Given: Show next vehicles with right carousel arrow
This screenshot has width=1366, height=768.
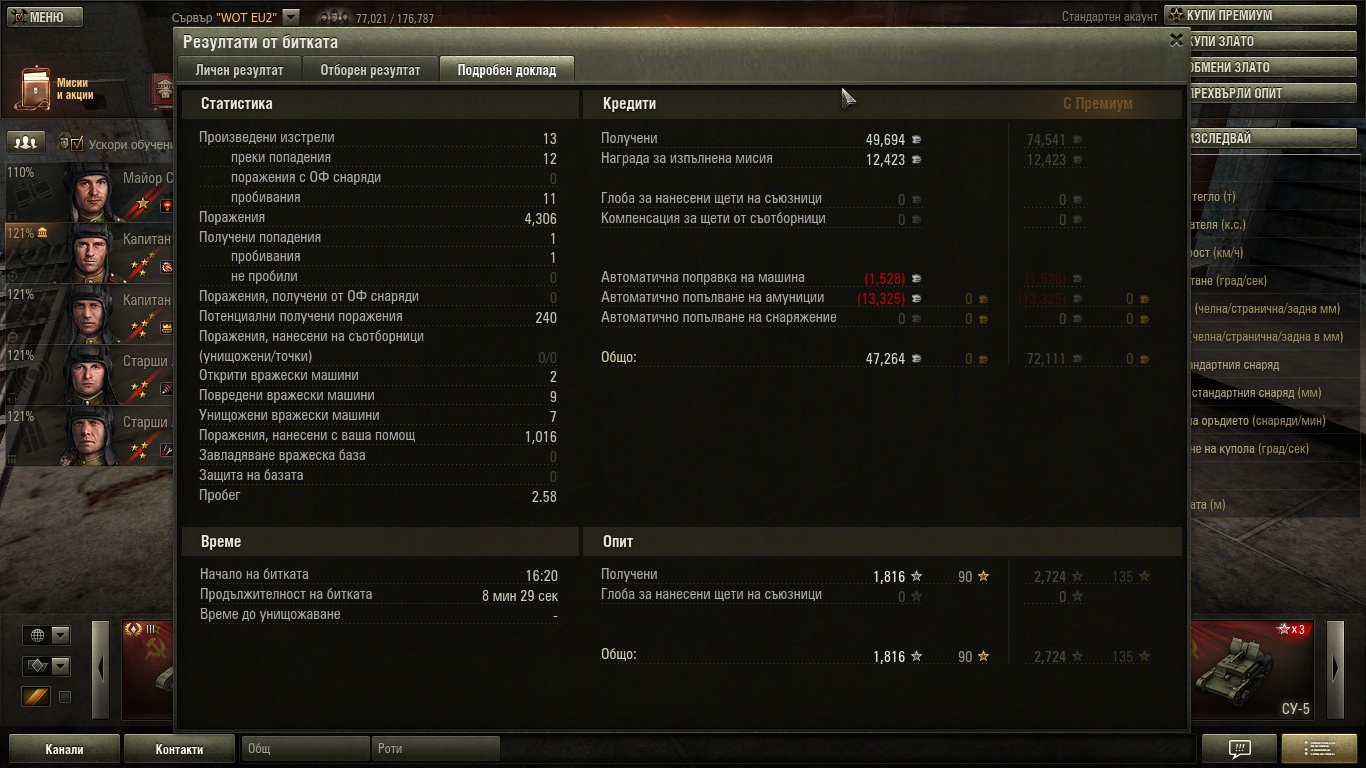Looking at the screenshot, I should 1335,670.
